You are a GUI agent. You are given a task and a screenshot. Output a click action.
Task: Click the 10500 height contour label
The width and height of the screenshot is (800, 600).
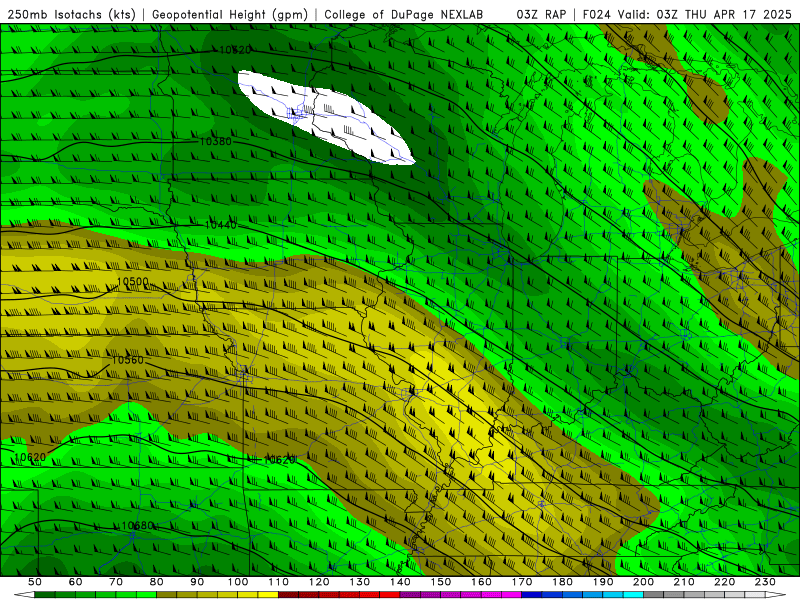[133, 282]
